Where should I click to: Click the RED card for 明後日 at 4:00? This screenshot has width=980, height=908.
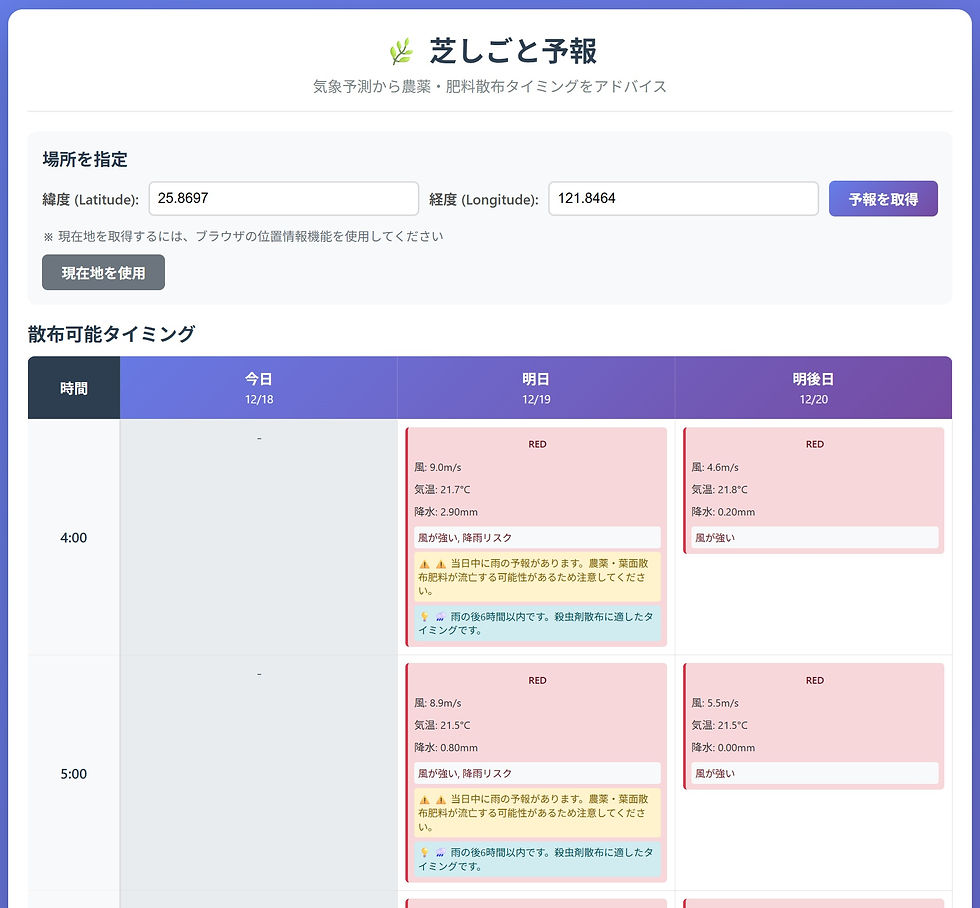[x=813, y=488]
